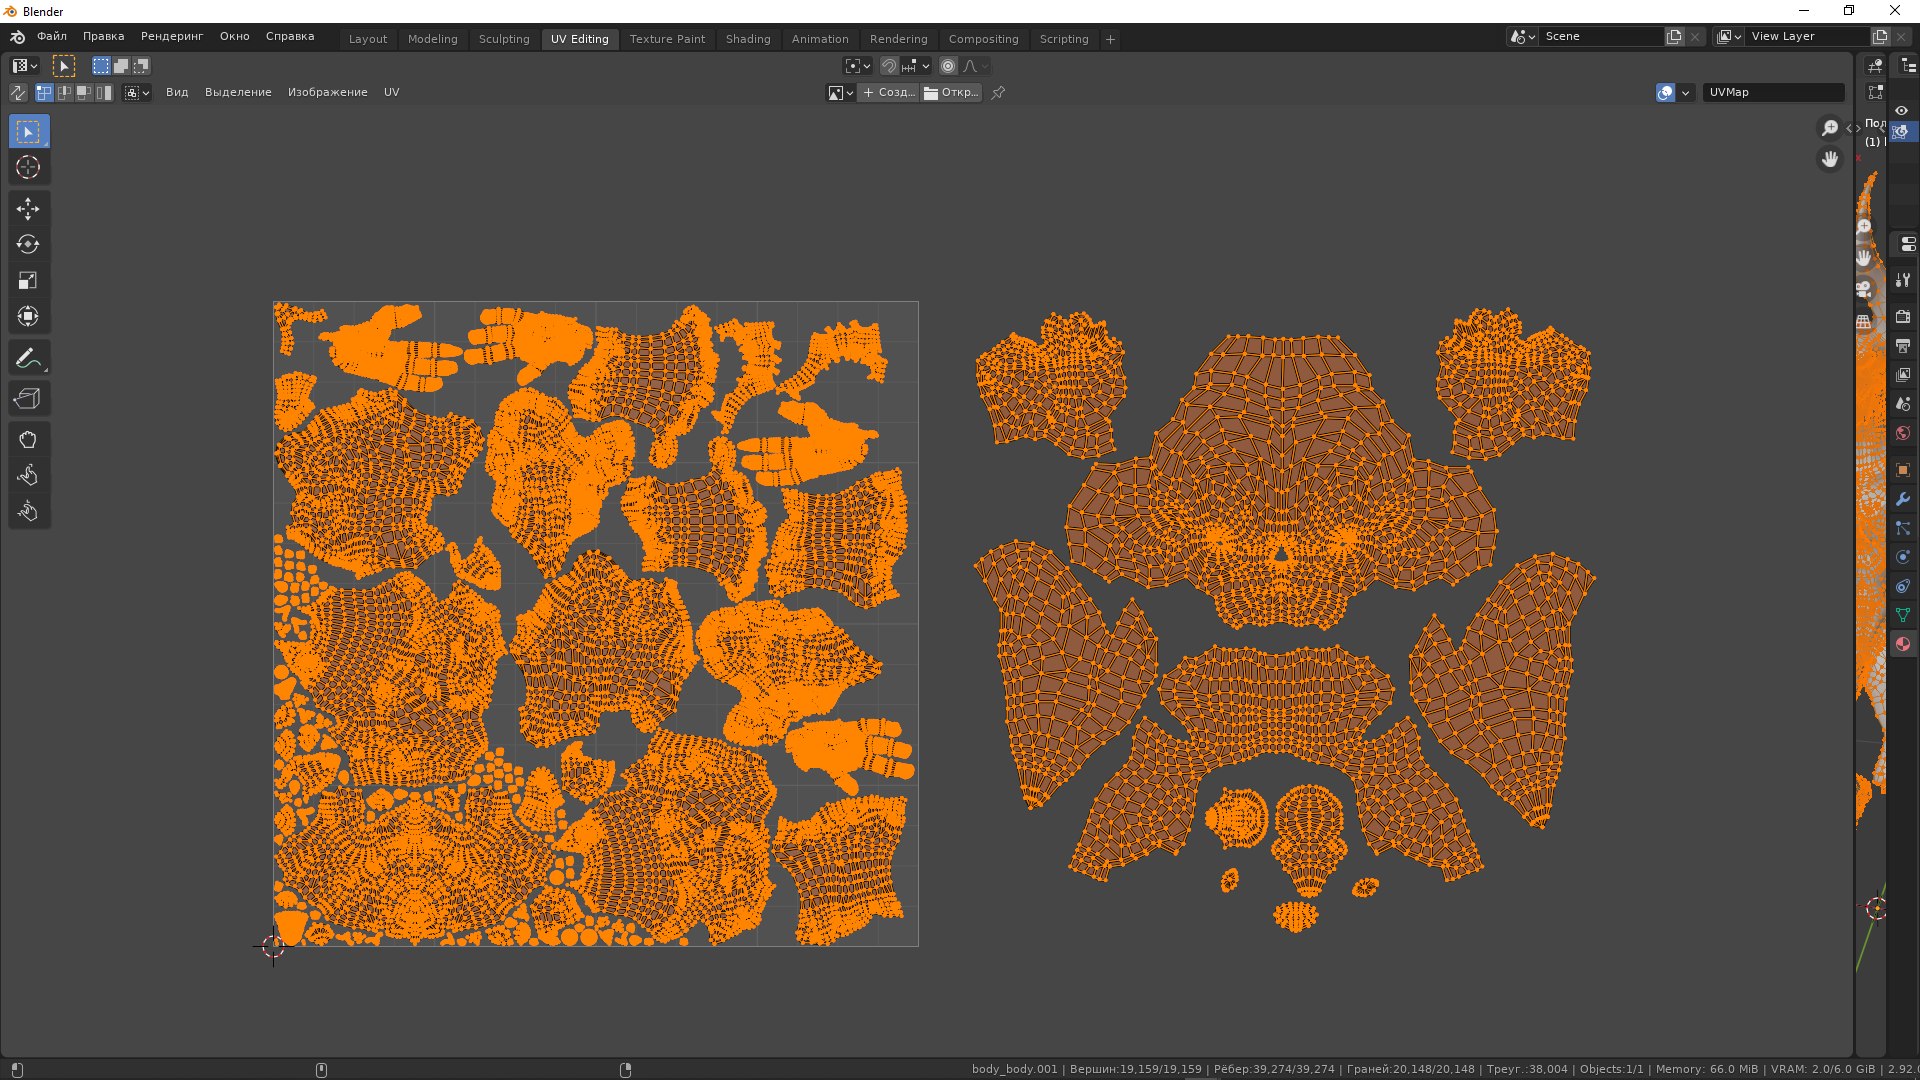Click the Созд... new image button
The height and width of the screenshot is (1080, 1920).
point(889,92)
